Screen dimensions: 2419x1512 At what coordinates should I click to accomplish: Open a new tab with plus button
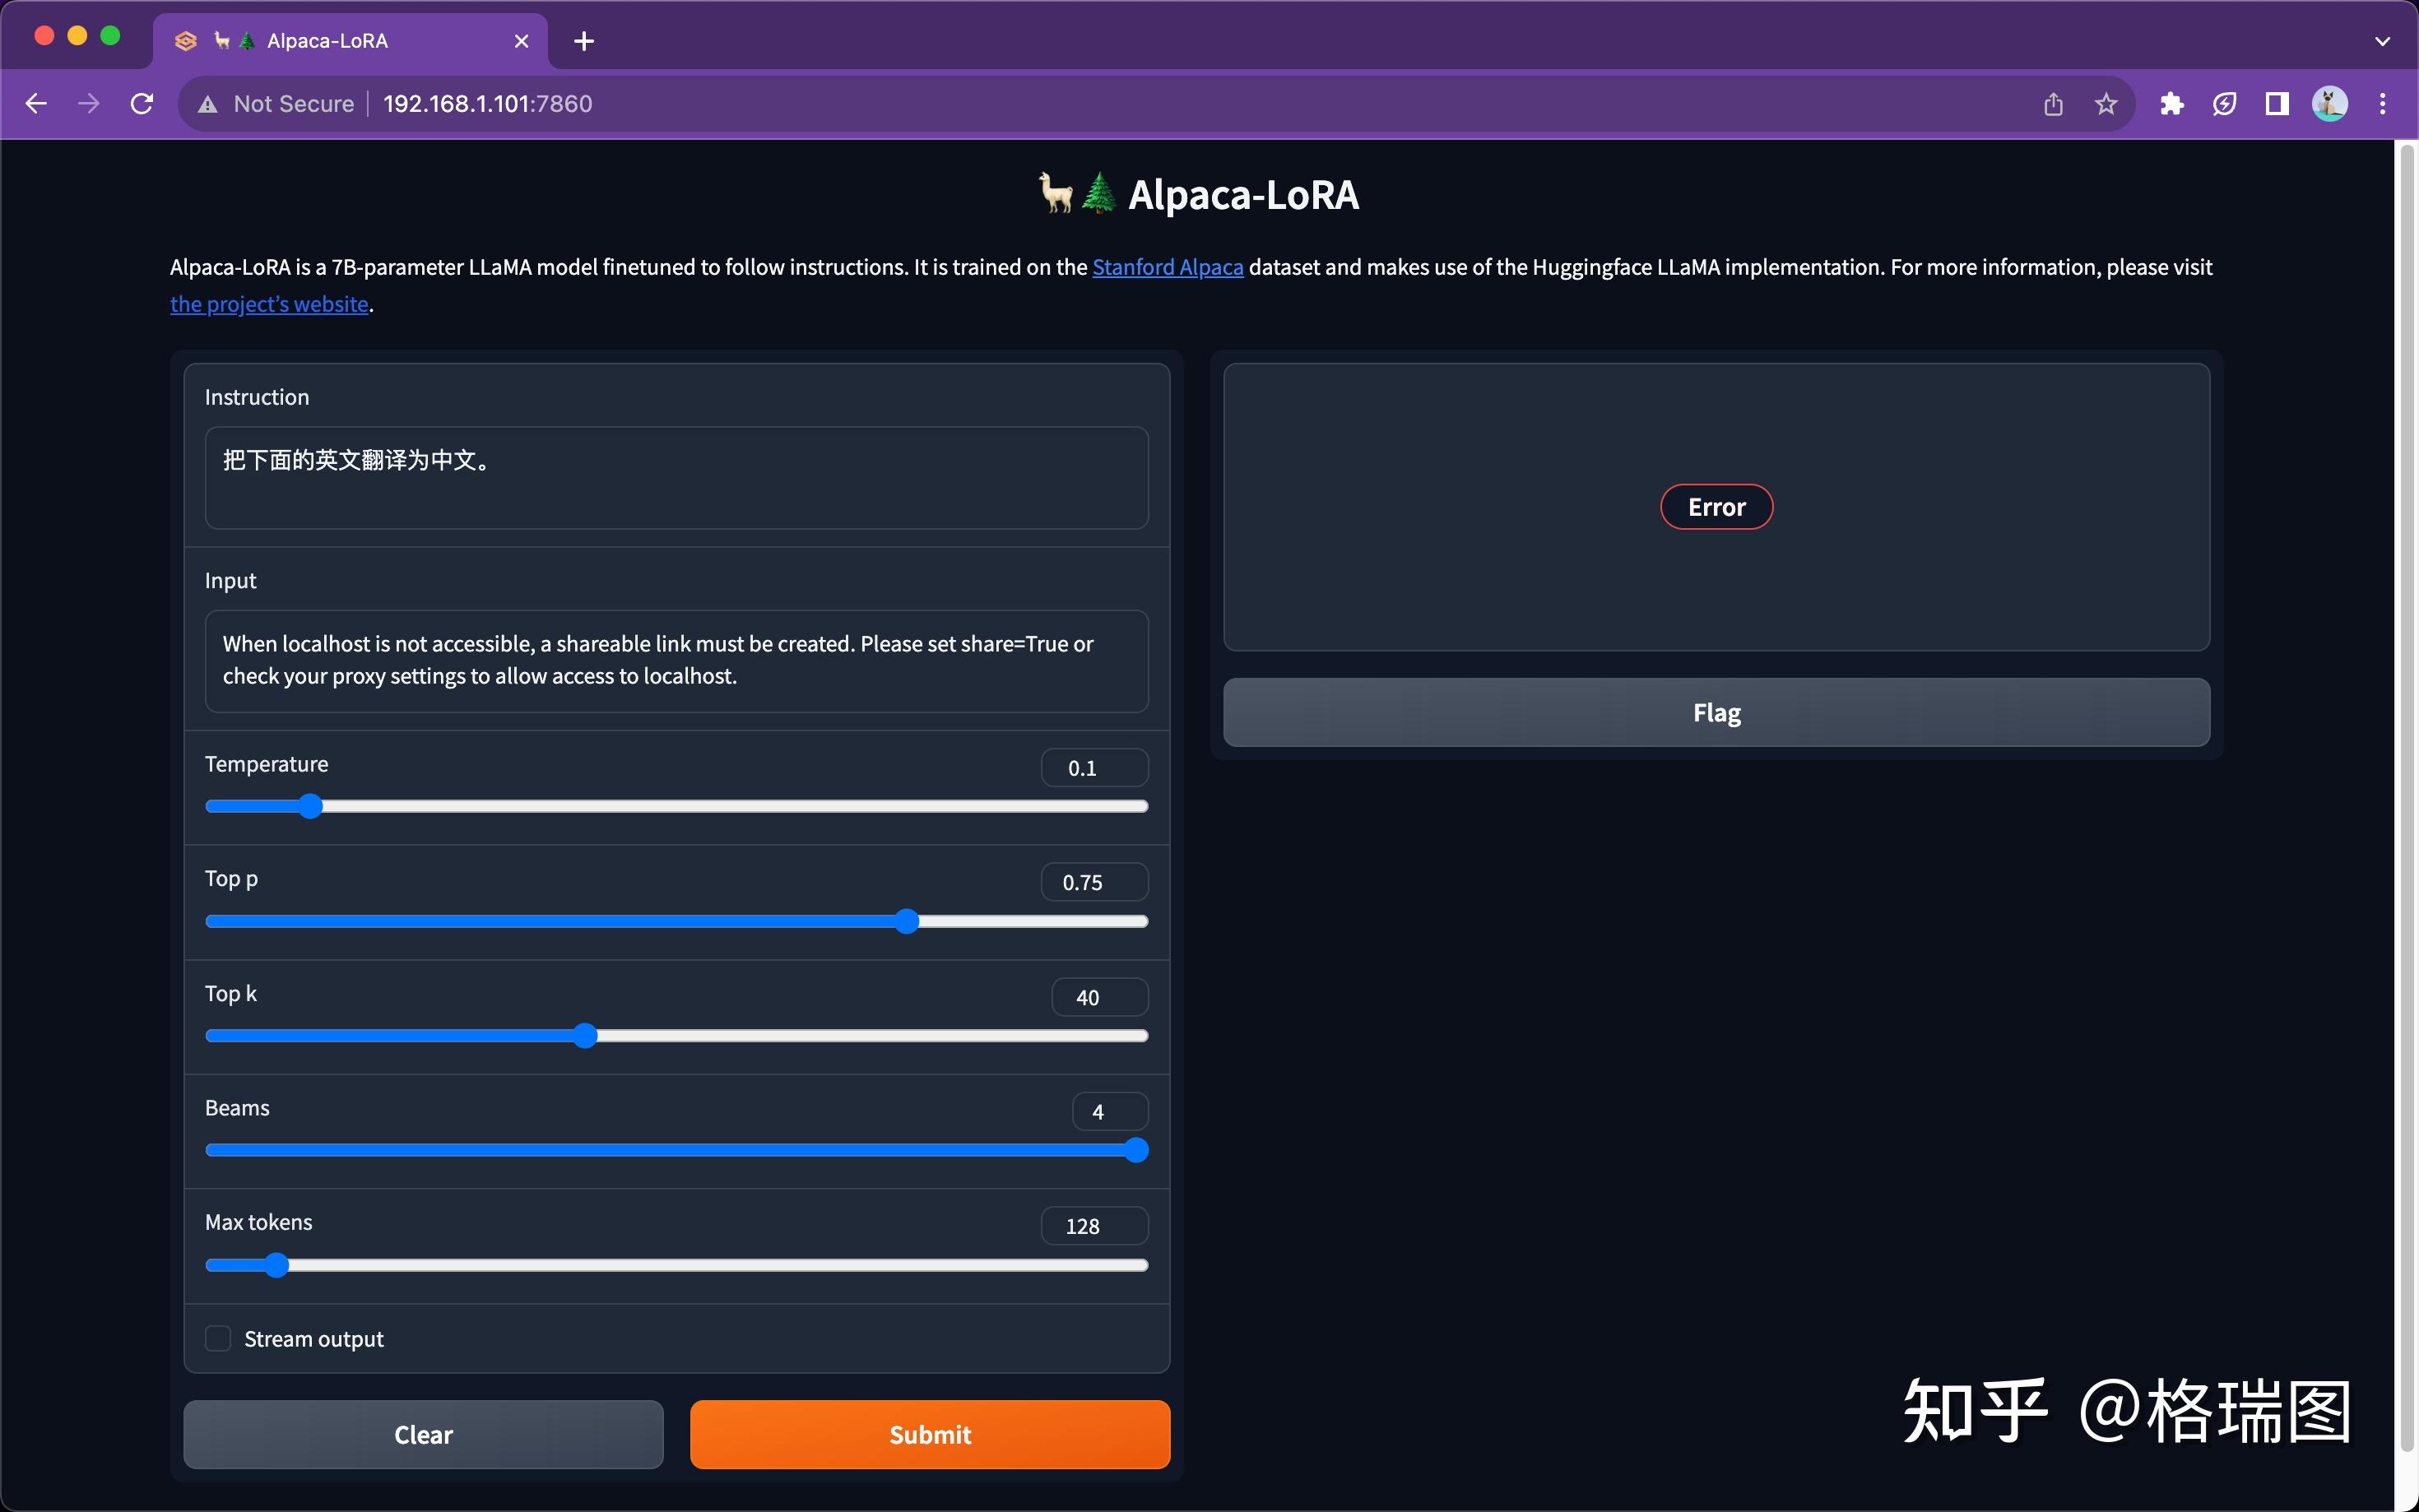(x=584, y=41)
